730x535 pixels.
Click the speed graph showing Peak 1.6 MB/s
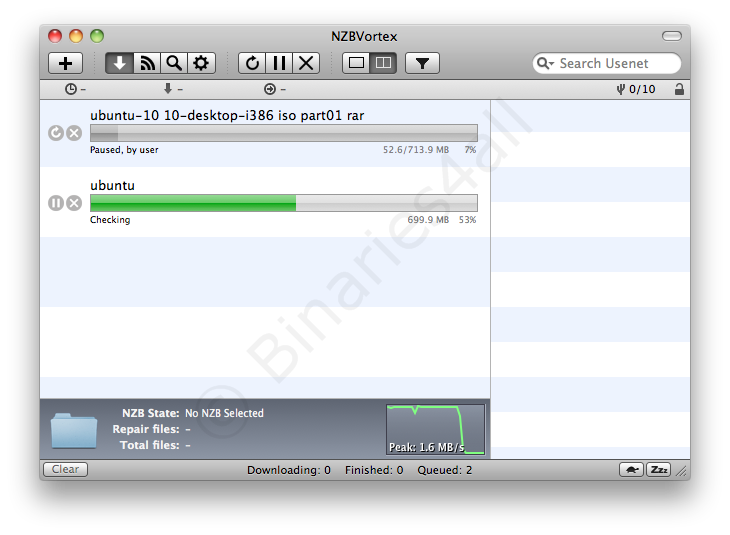[436, 429]
